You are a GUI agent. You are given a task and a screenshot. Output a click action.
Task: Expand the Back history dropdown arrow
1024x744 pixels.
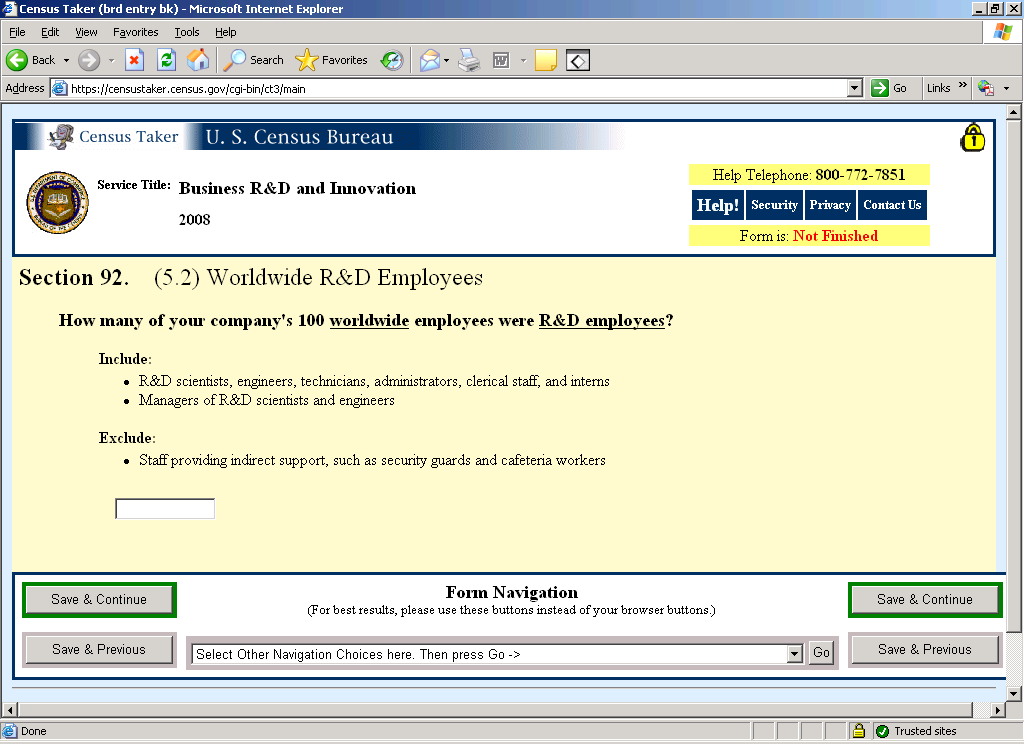pyautogui.click(x=66, y=60)
